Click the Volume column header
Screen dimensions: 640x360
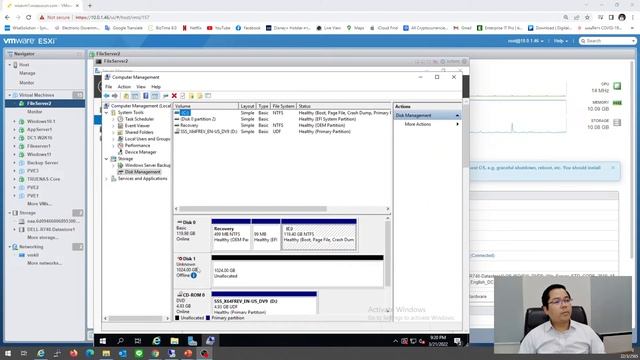pos(206,106)
